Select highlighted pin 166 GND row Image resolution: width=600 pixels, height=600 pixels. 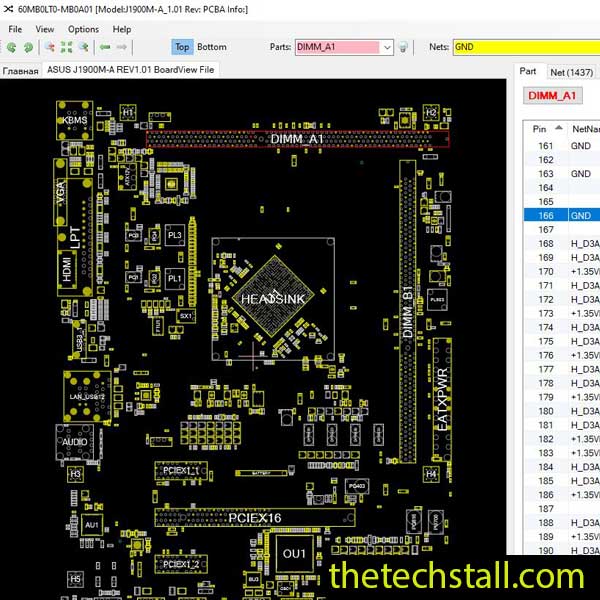tap(562, 215)
